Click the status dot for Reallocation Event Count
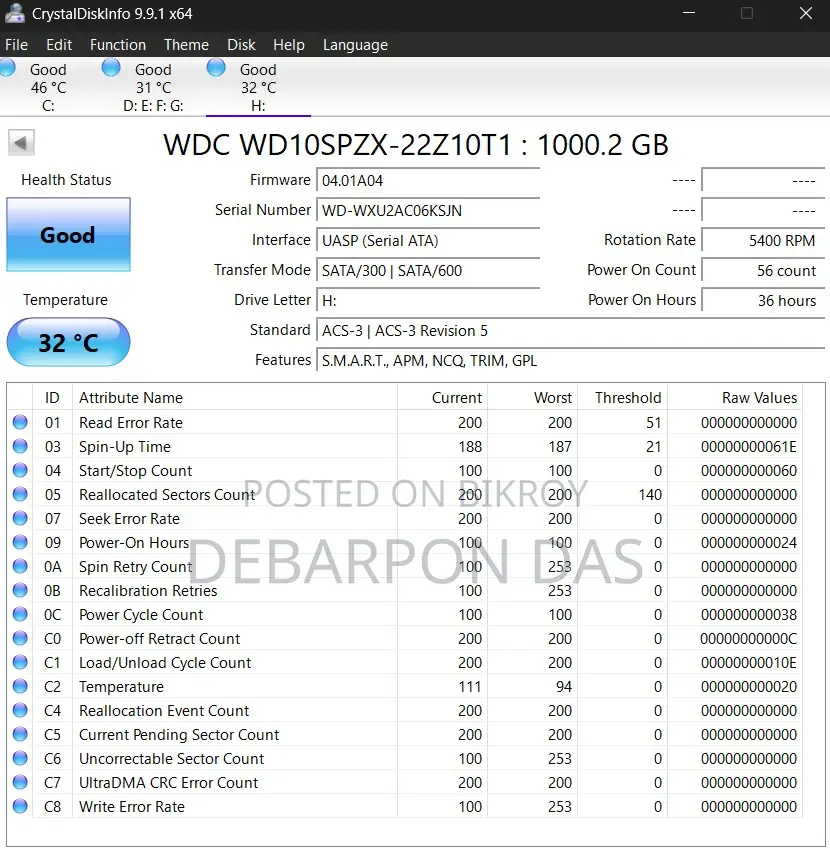 pyautogui.click(x=20, y=710)
